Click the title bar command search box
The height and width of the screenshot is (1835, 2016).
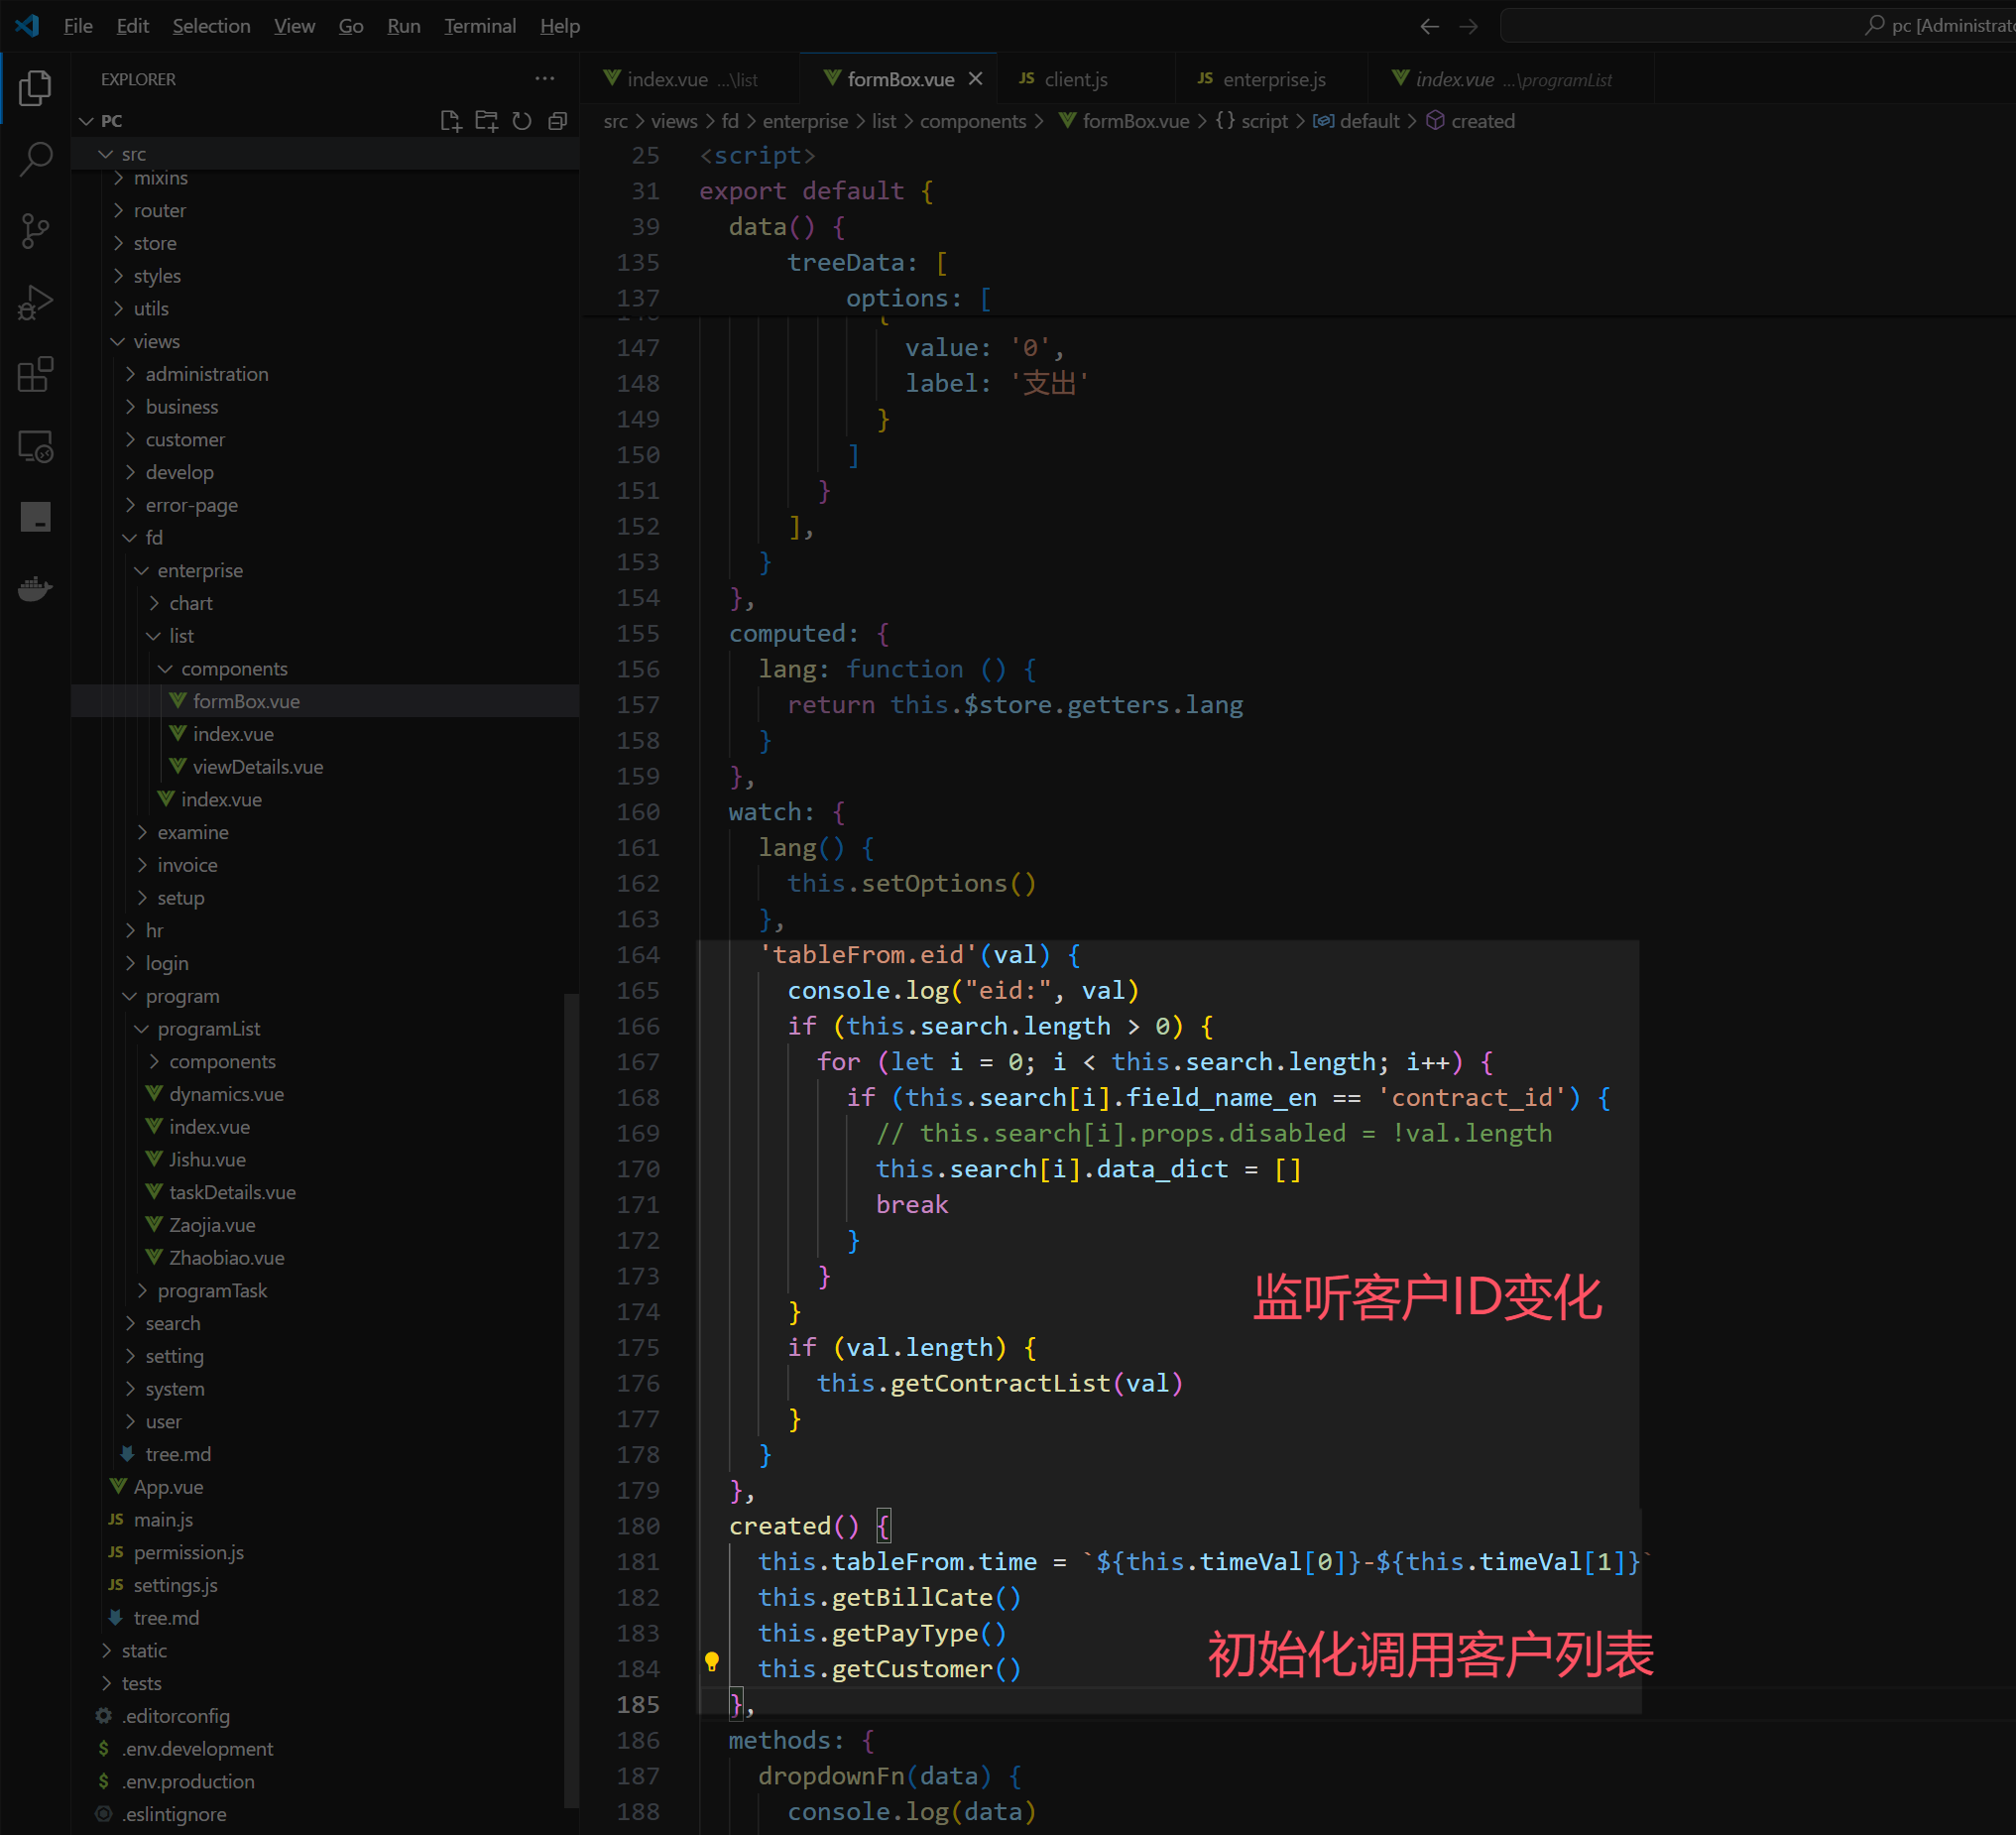pyautogui.click(x=1758, y=26)
